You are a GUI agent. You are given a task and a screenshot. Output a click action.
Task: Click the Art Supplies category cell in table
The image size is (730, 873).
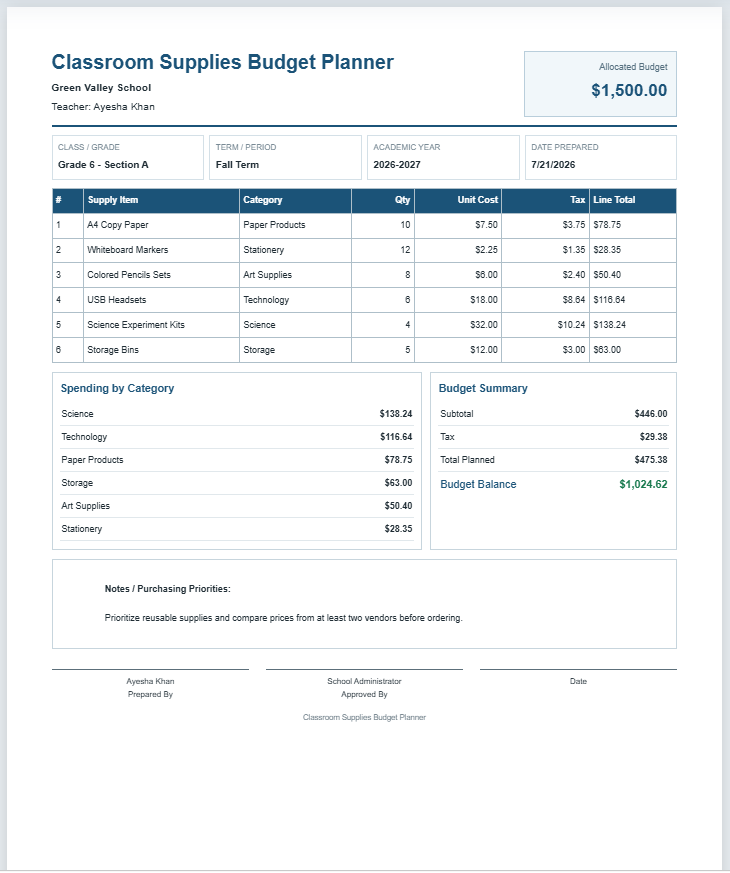click(295, 275)
